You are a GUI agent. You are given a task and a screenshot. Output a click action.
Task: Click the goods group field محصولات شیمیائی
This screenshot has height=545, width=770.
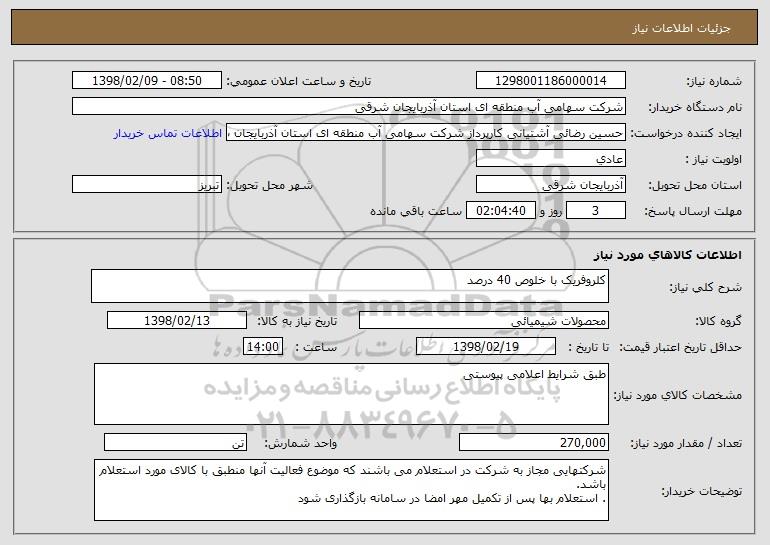pyautogui.click(x=484, y=321)
